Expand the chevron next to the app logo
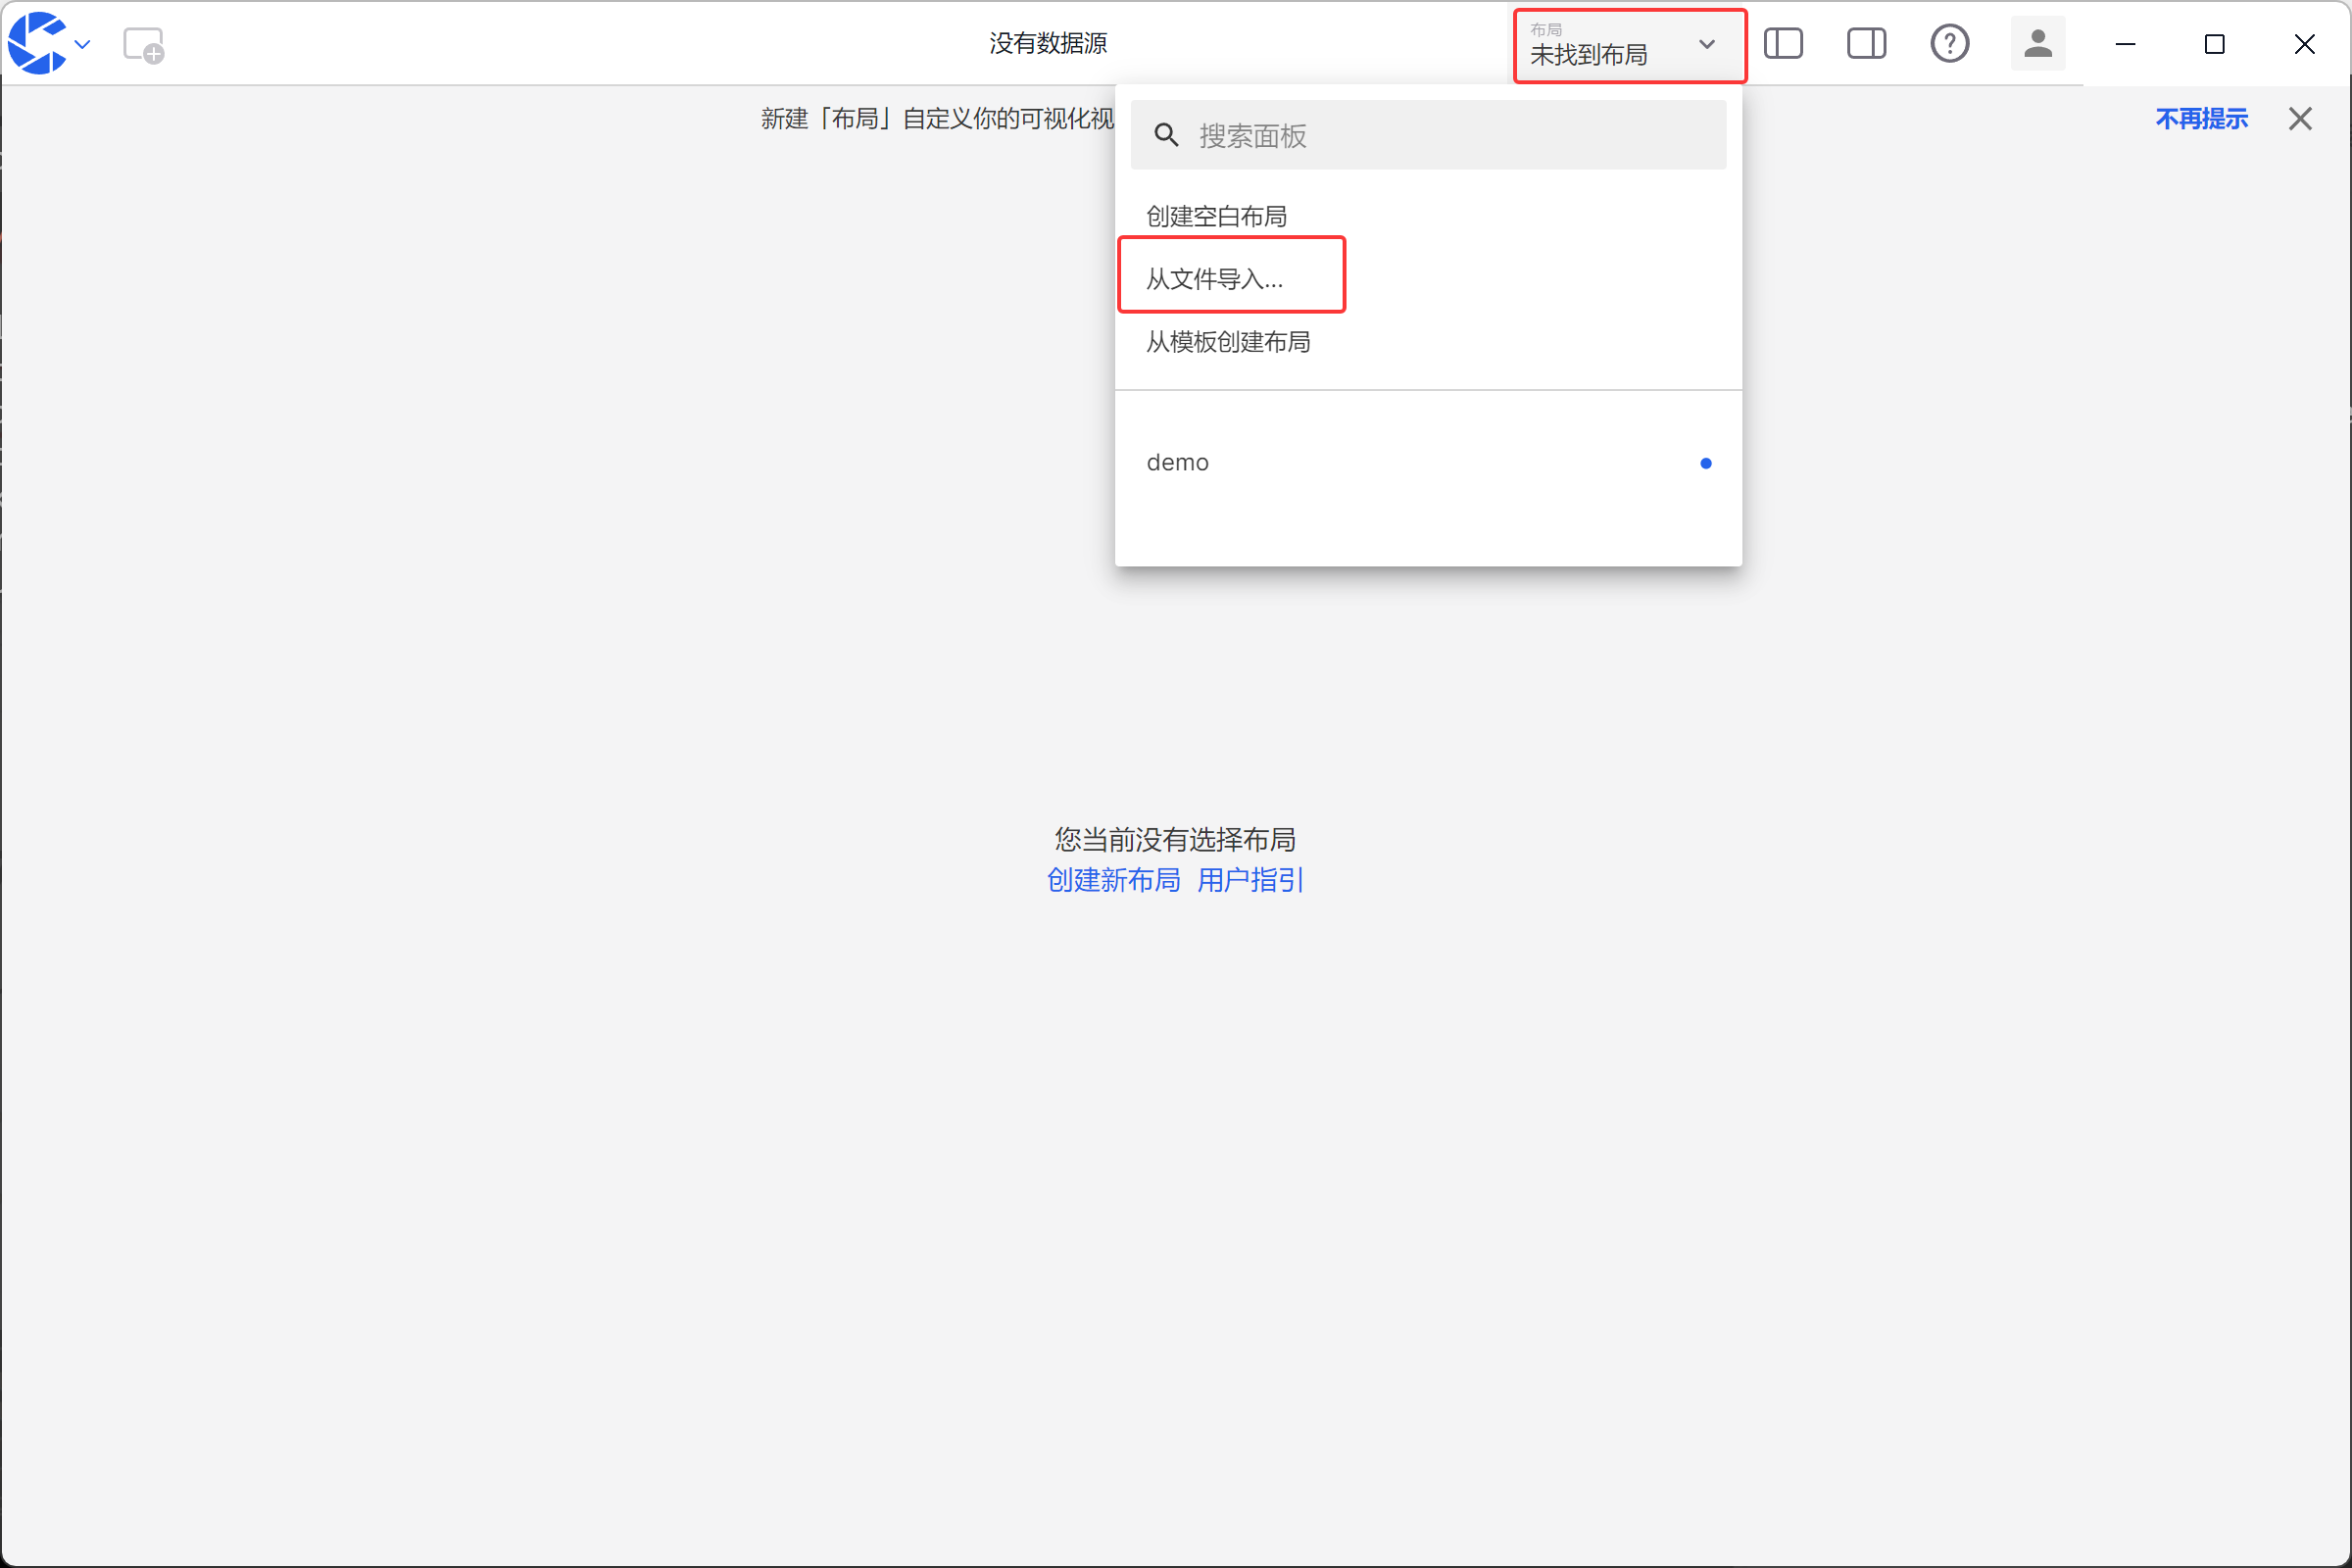 (x=83, y=44)
